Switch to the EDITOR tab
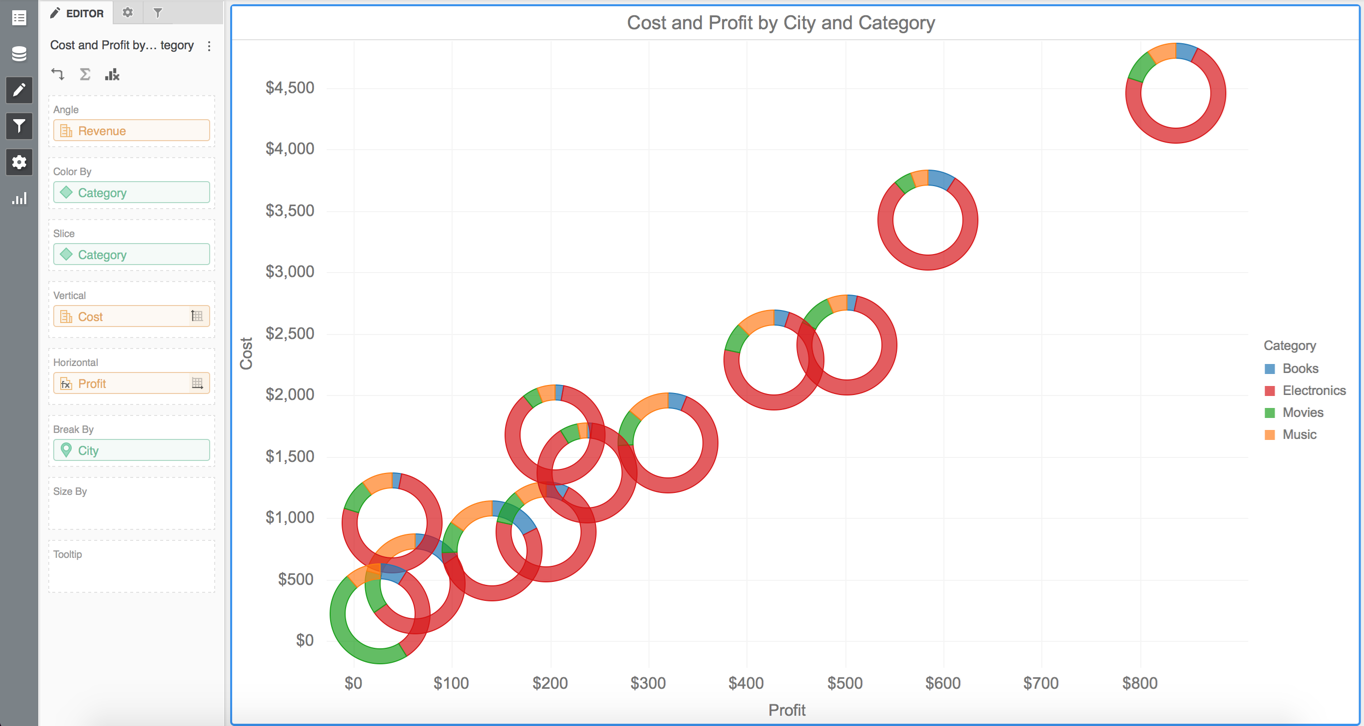The image size is (1364, 726). pyautogui.click(x=78, y=13)
